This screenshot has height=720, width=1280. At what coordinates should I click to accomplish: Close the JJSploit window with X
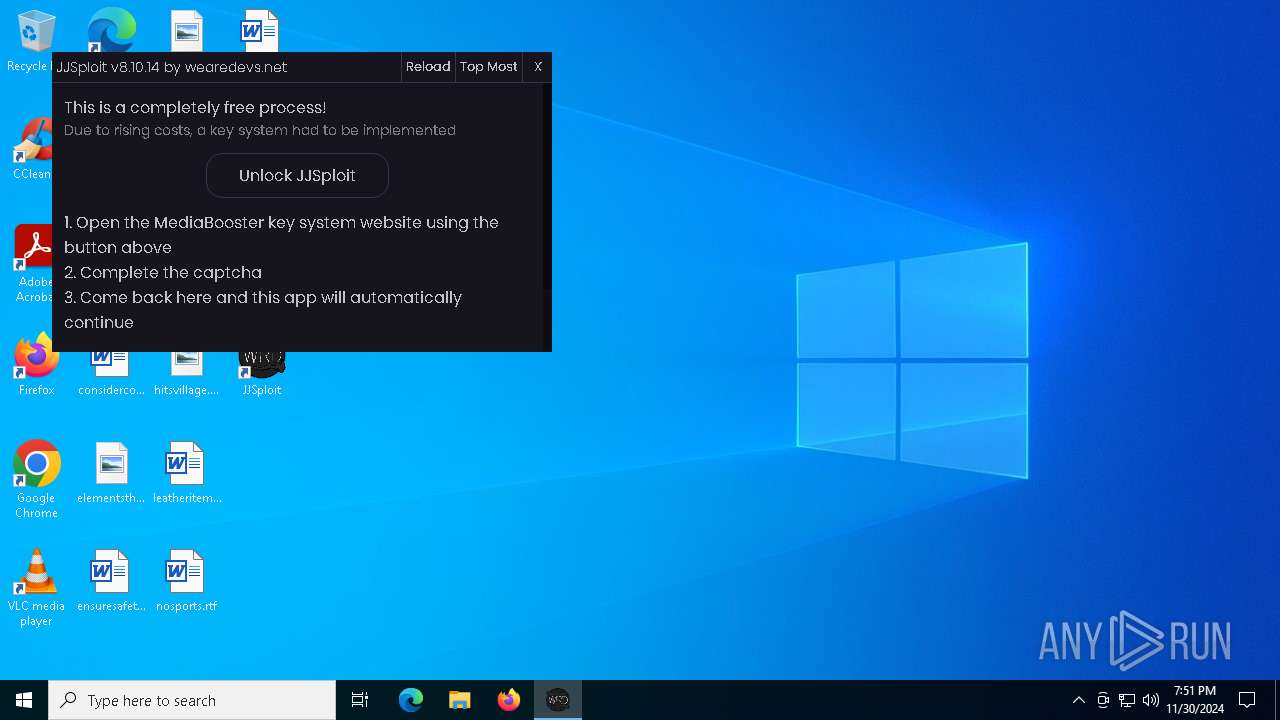[538, 67]
